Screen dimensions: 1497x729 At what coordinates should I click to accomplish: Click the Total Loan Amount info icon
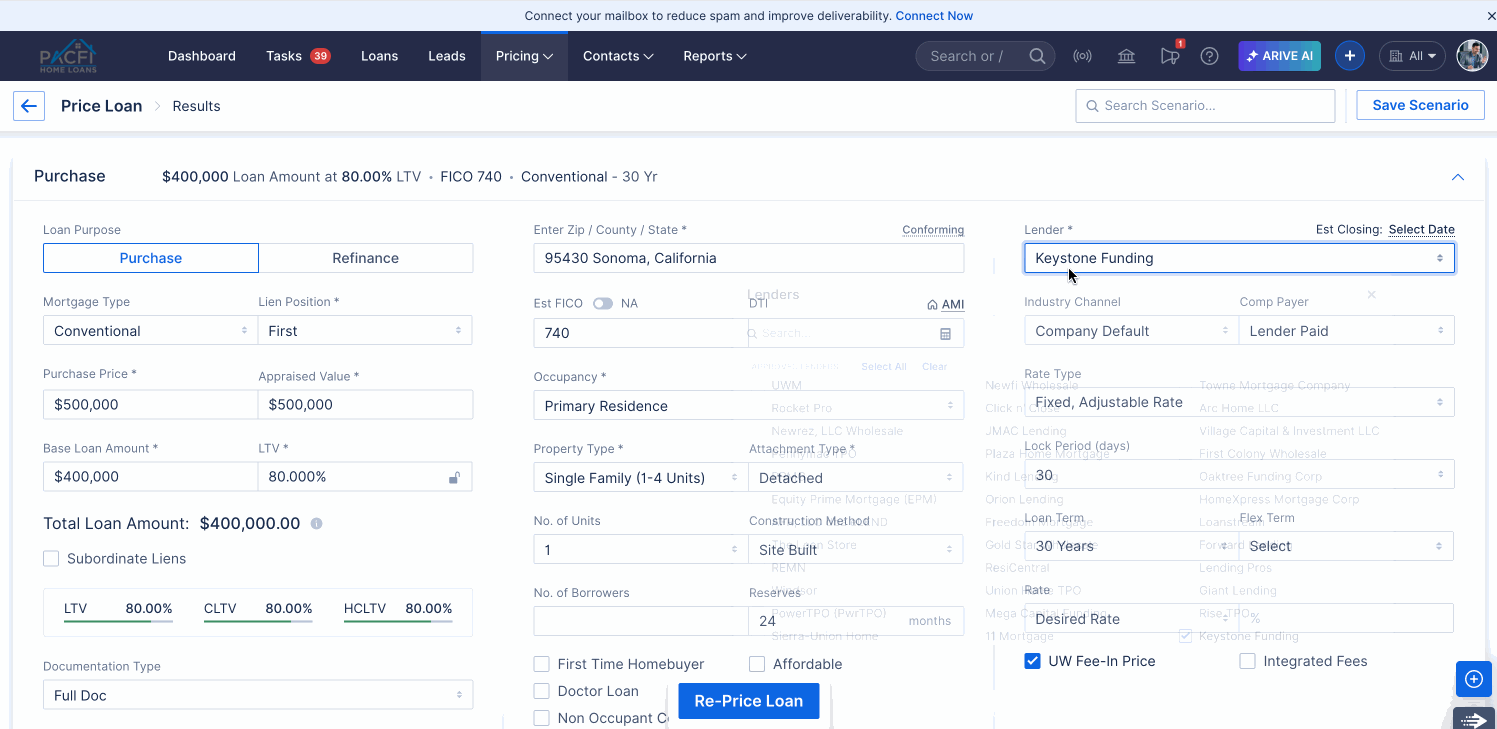click(x=316, y=523)
